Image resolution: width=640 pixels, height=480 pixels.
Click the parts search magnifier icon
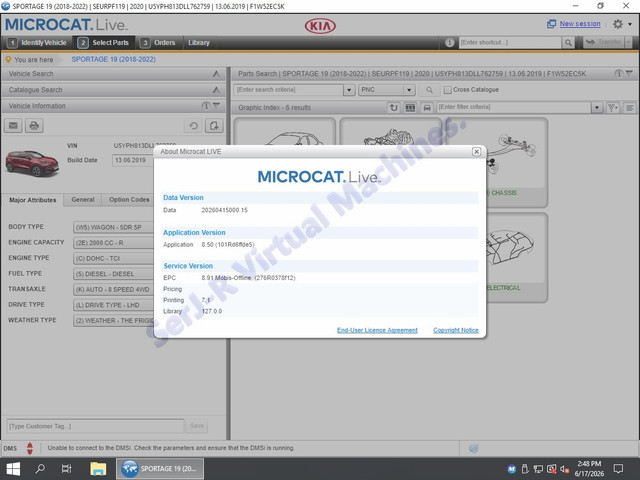tap(429, 90)
